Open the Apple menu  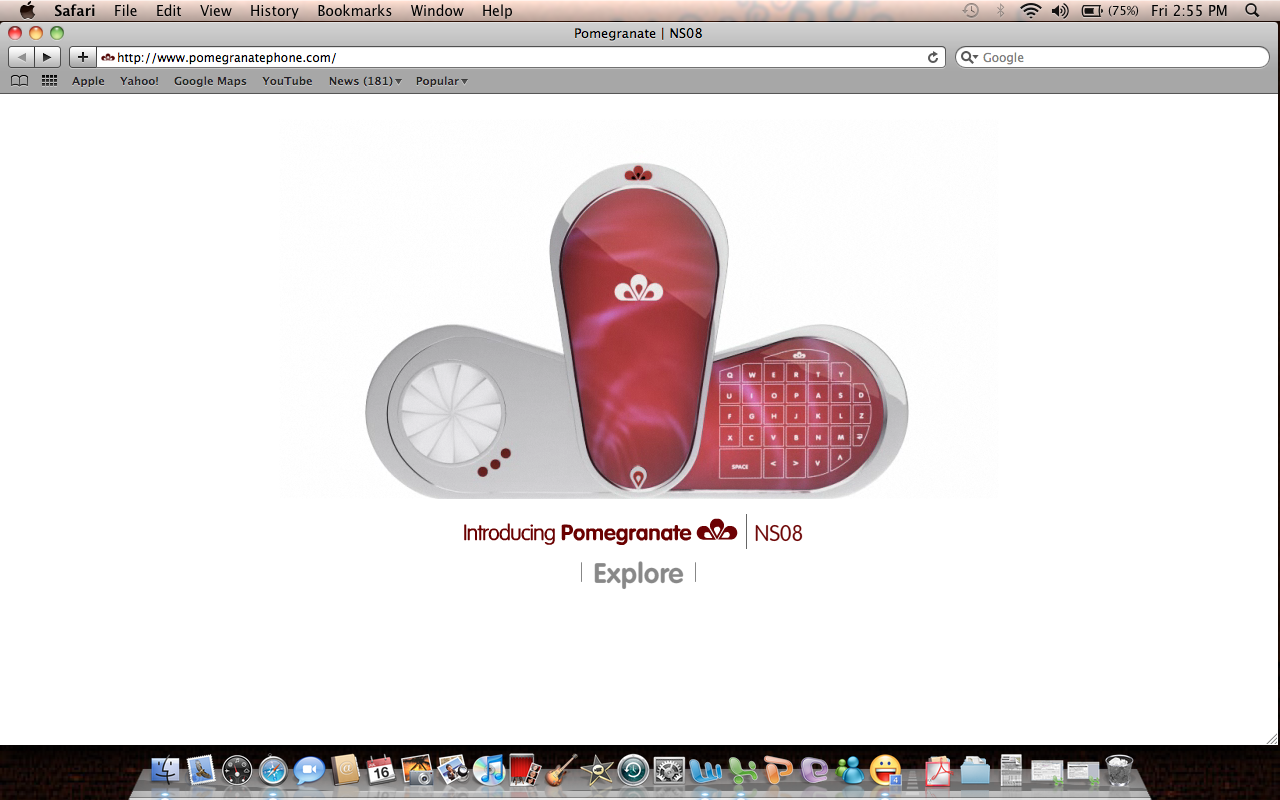[x=27, y=10]
